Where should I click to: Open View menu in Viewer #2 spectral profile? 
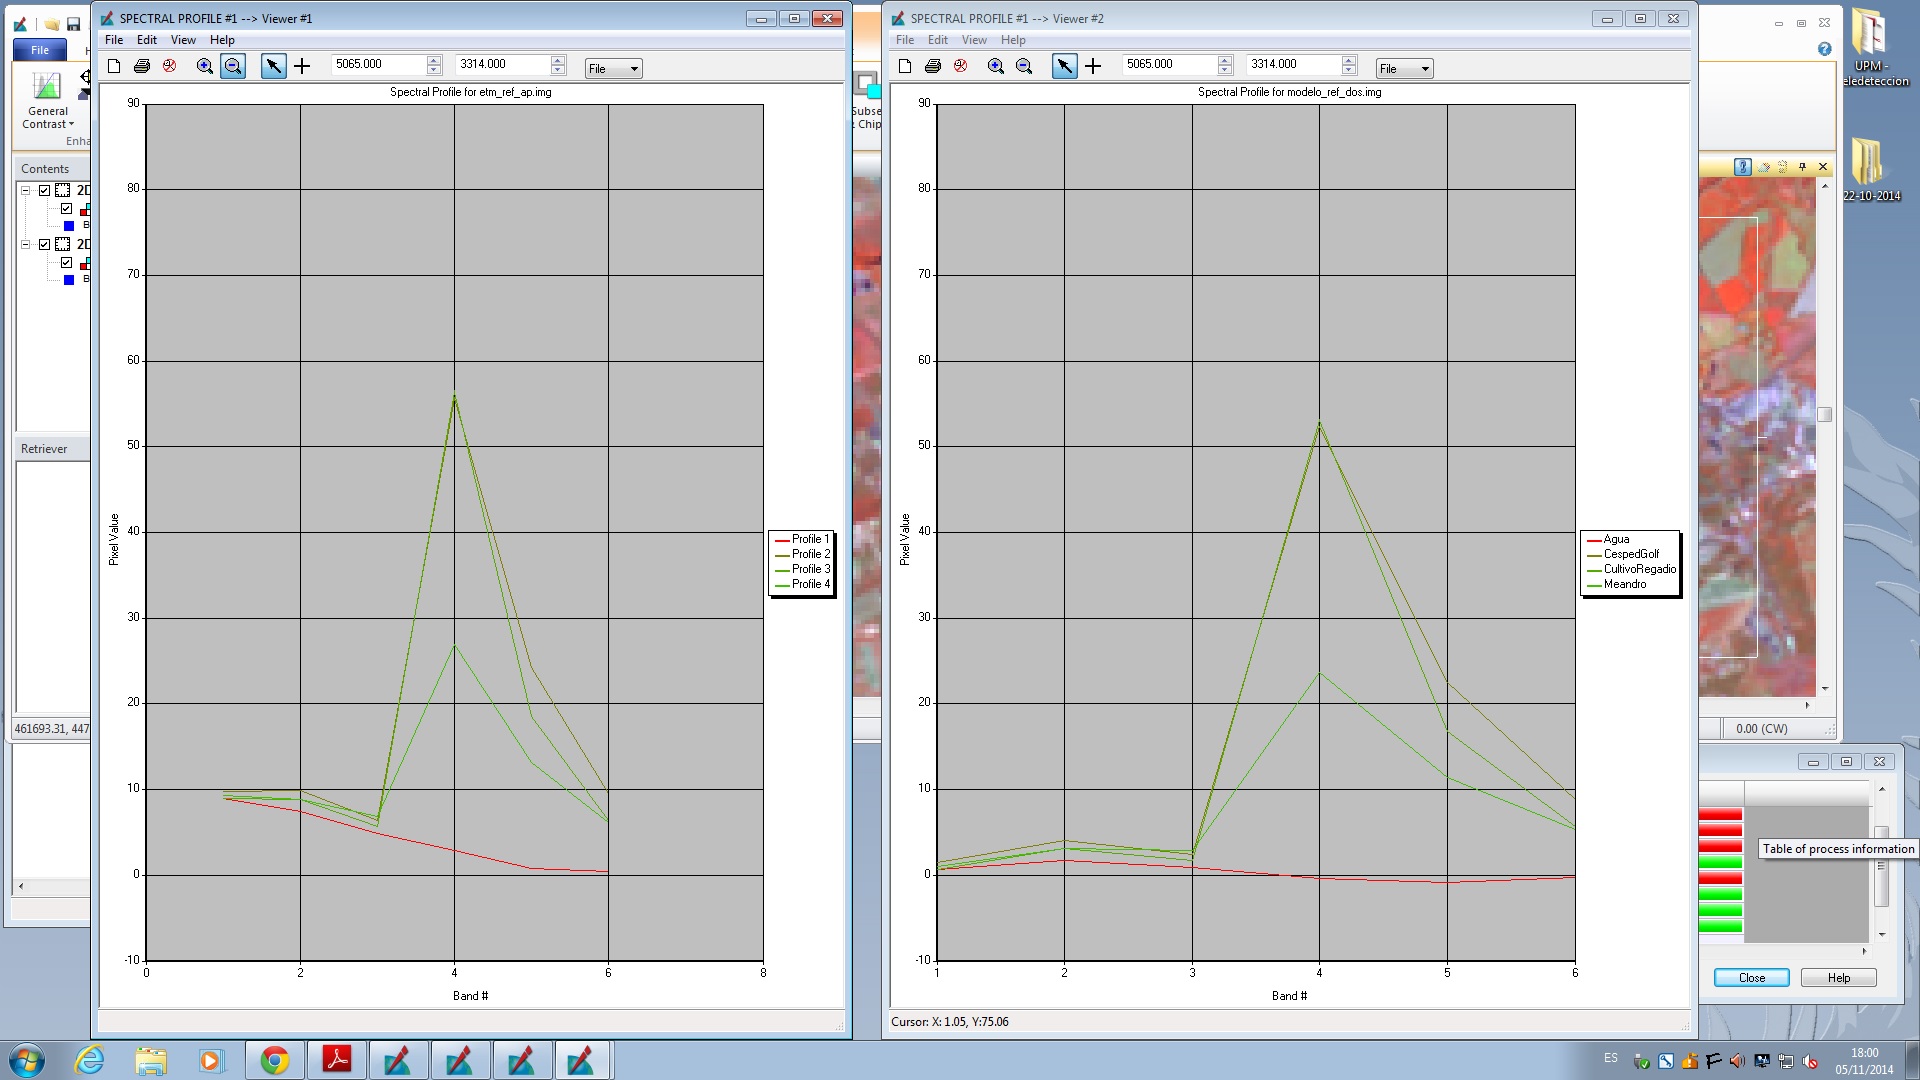point(974,40)
